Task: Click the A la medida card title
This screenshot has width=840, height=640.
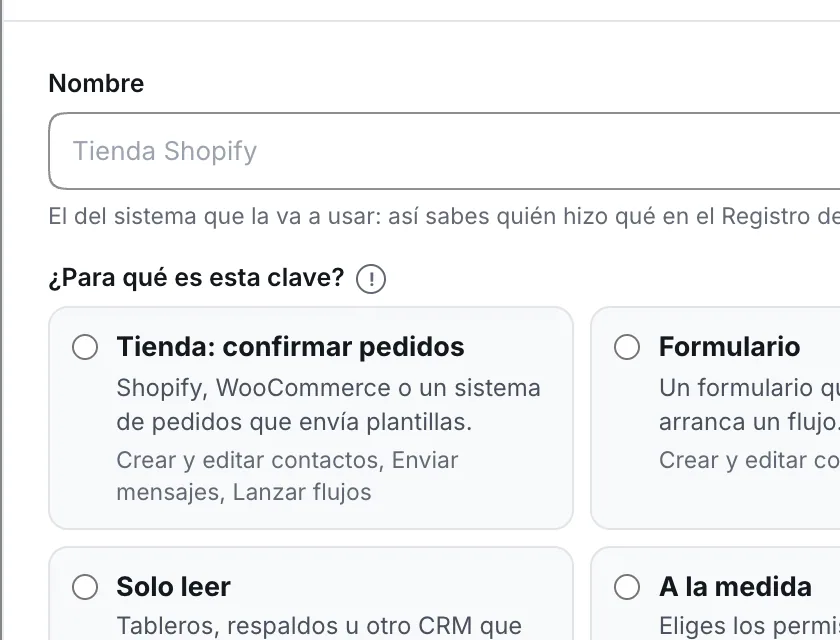Action: point(736,586)
